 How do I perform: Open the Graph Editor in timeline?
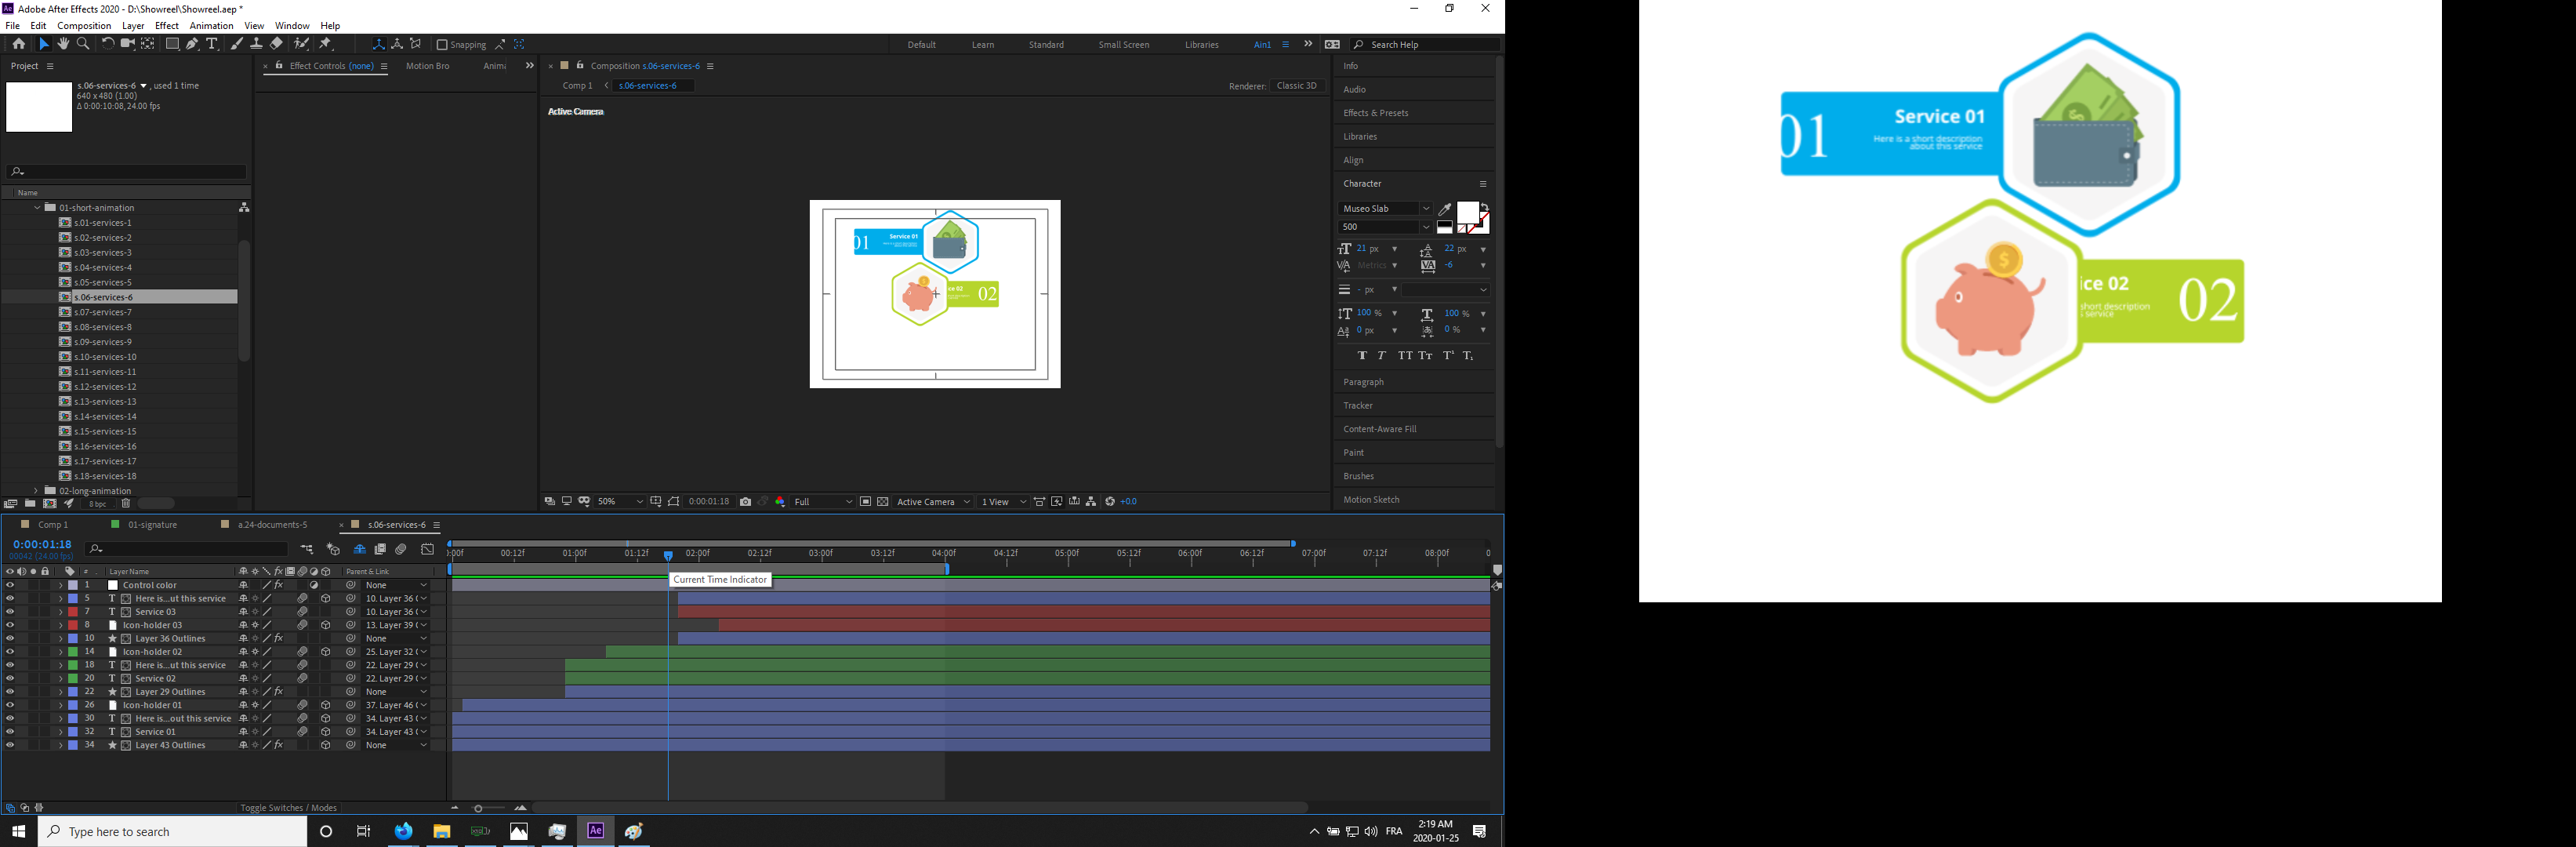coord(428,549)
